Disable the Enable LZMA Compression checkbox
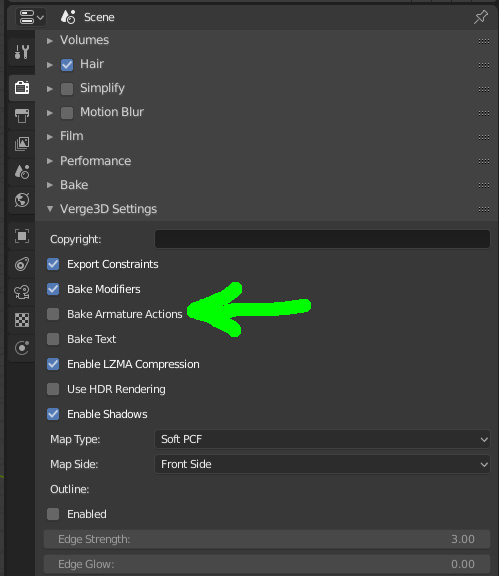 (x=53, y=364)
